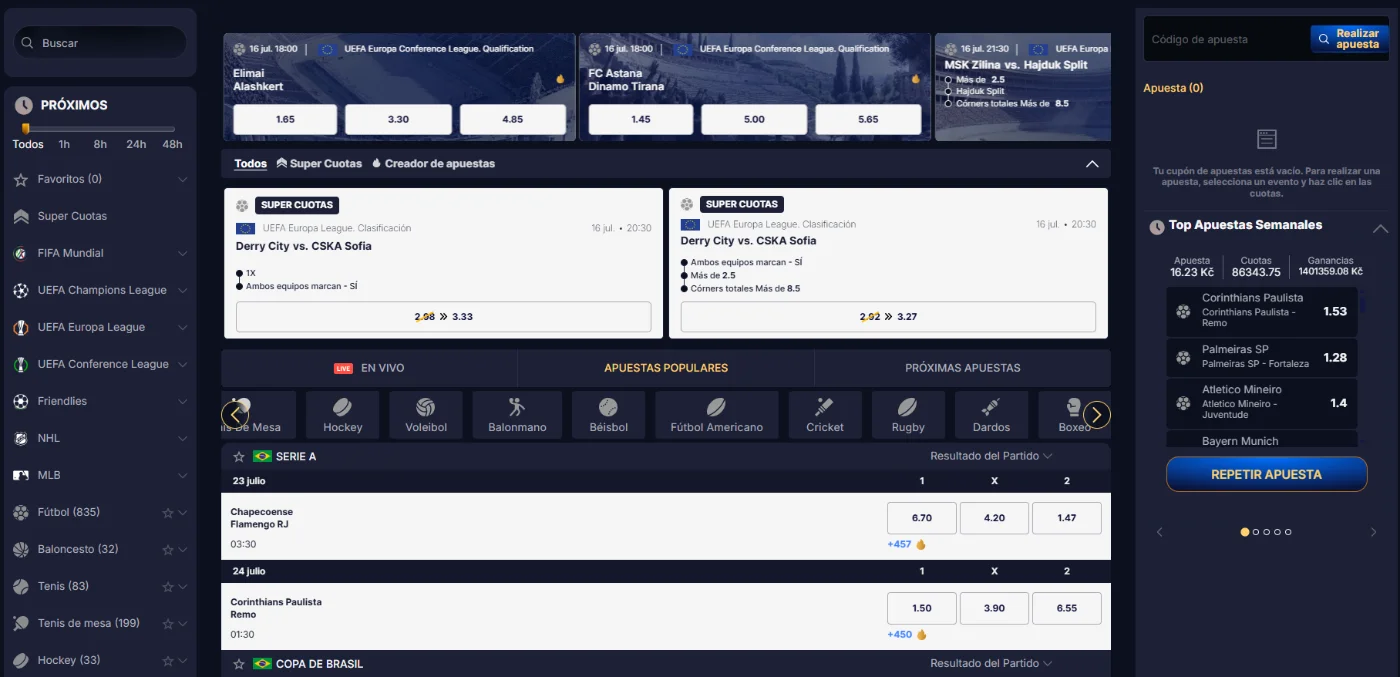Toggle favorite star for Fútbol (835)

point(168,513)
